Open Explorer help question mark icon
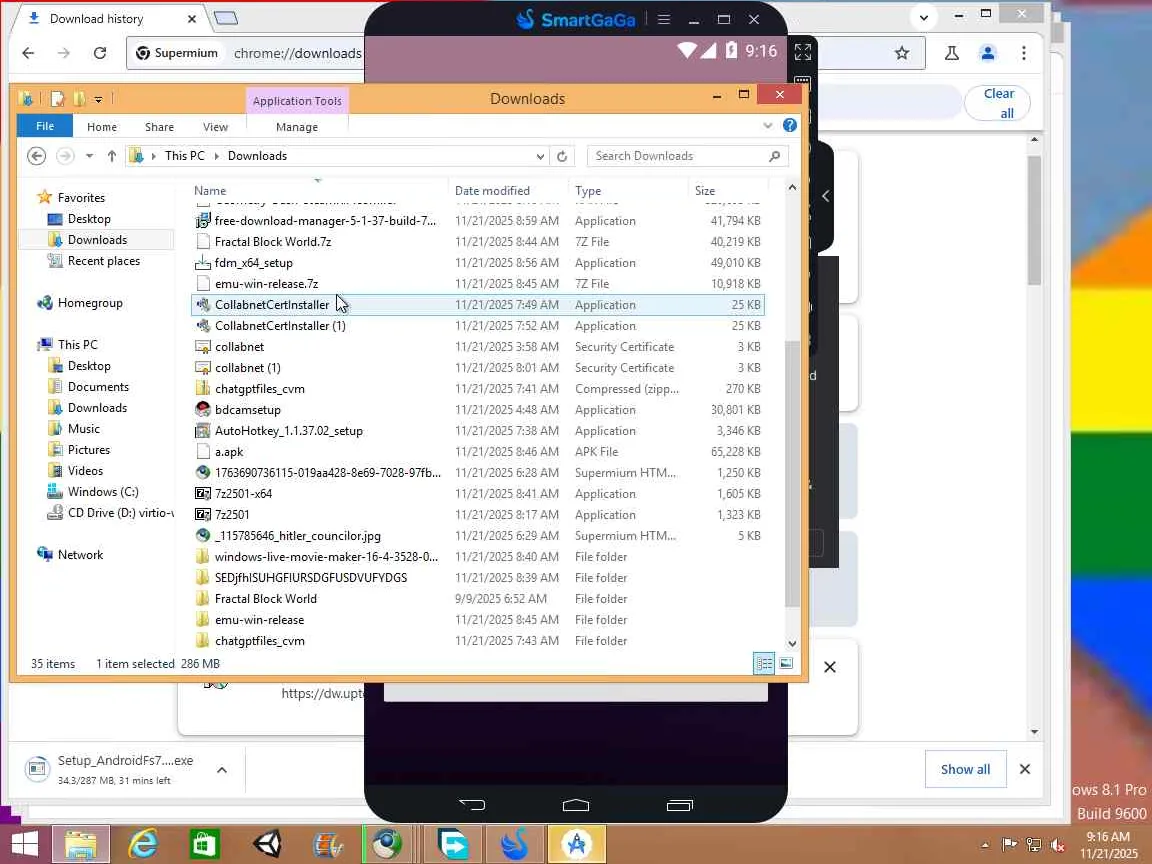This screenshot has width=1152, height=864. [790, 126]
